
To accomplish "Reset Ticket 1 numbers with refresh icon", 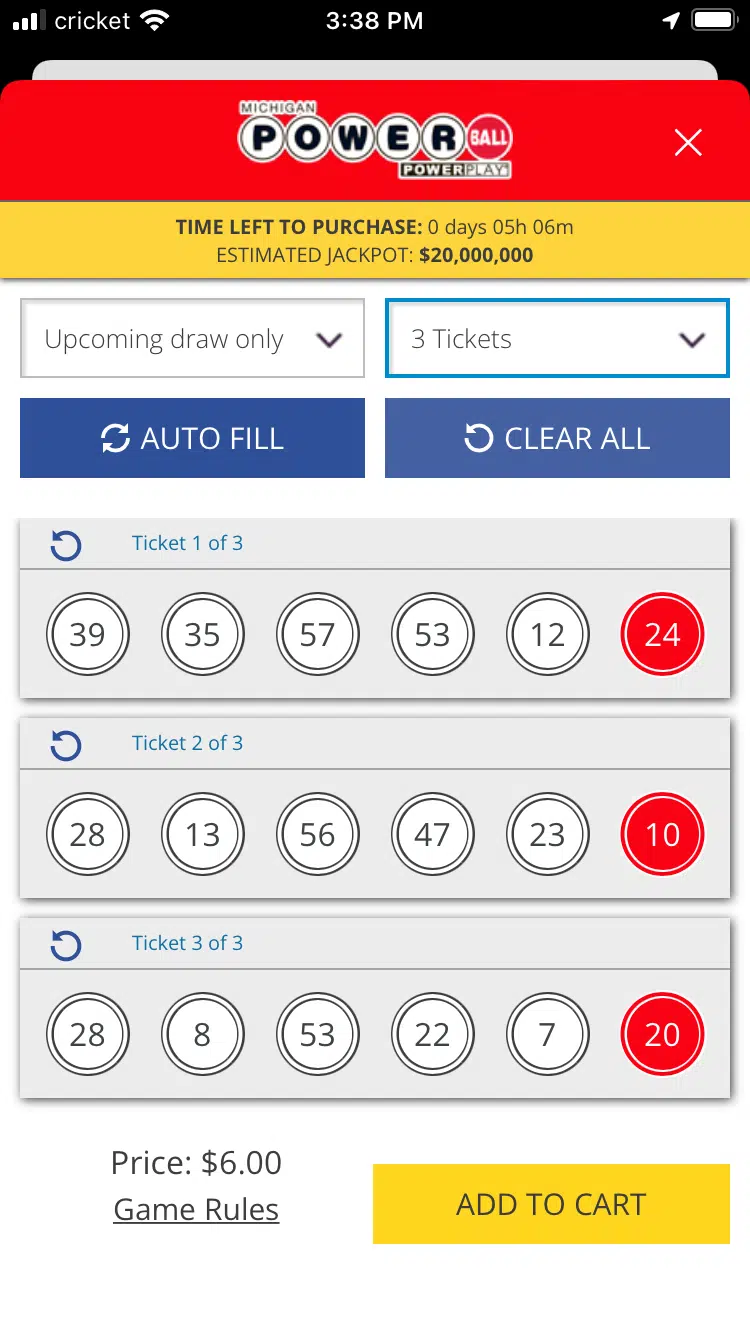I will point(66,545).
